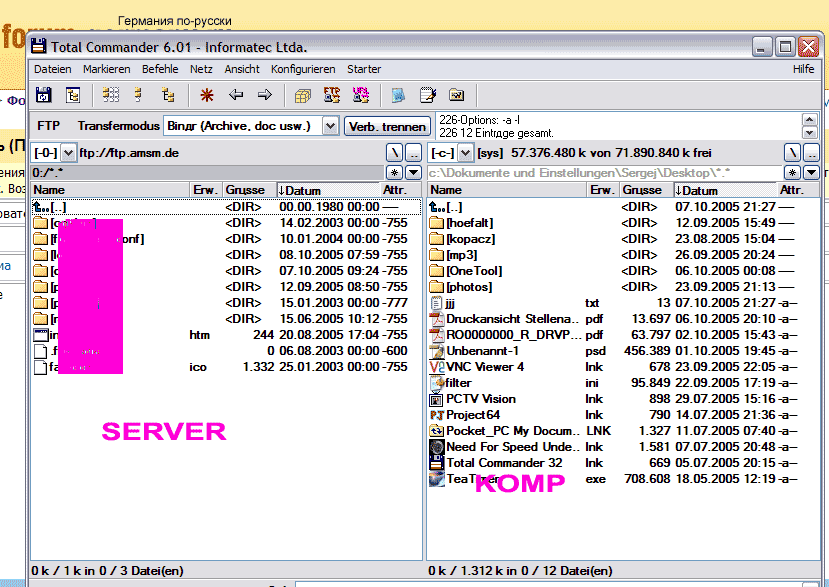Select the Druckansicht Stellena.. pdf file
The width and height of the screenshot is (829, 587).
613,319
